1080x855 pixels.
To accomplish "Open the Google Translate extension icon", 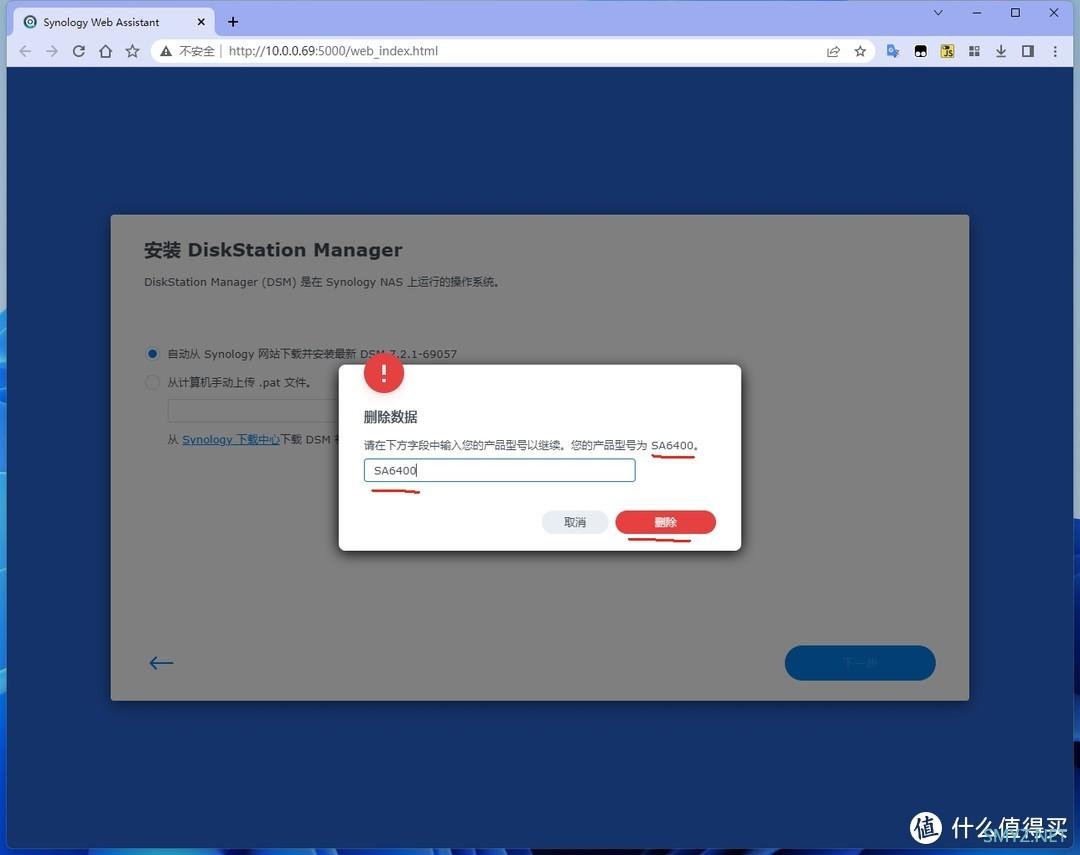I will pos(893,51).
